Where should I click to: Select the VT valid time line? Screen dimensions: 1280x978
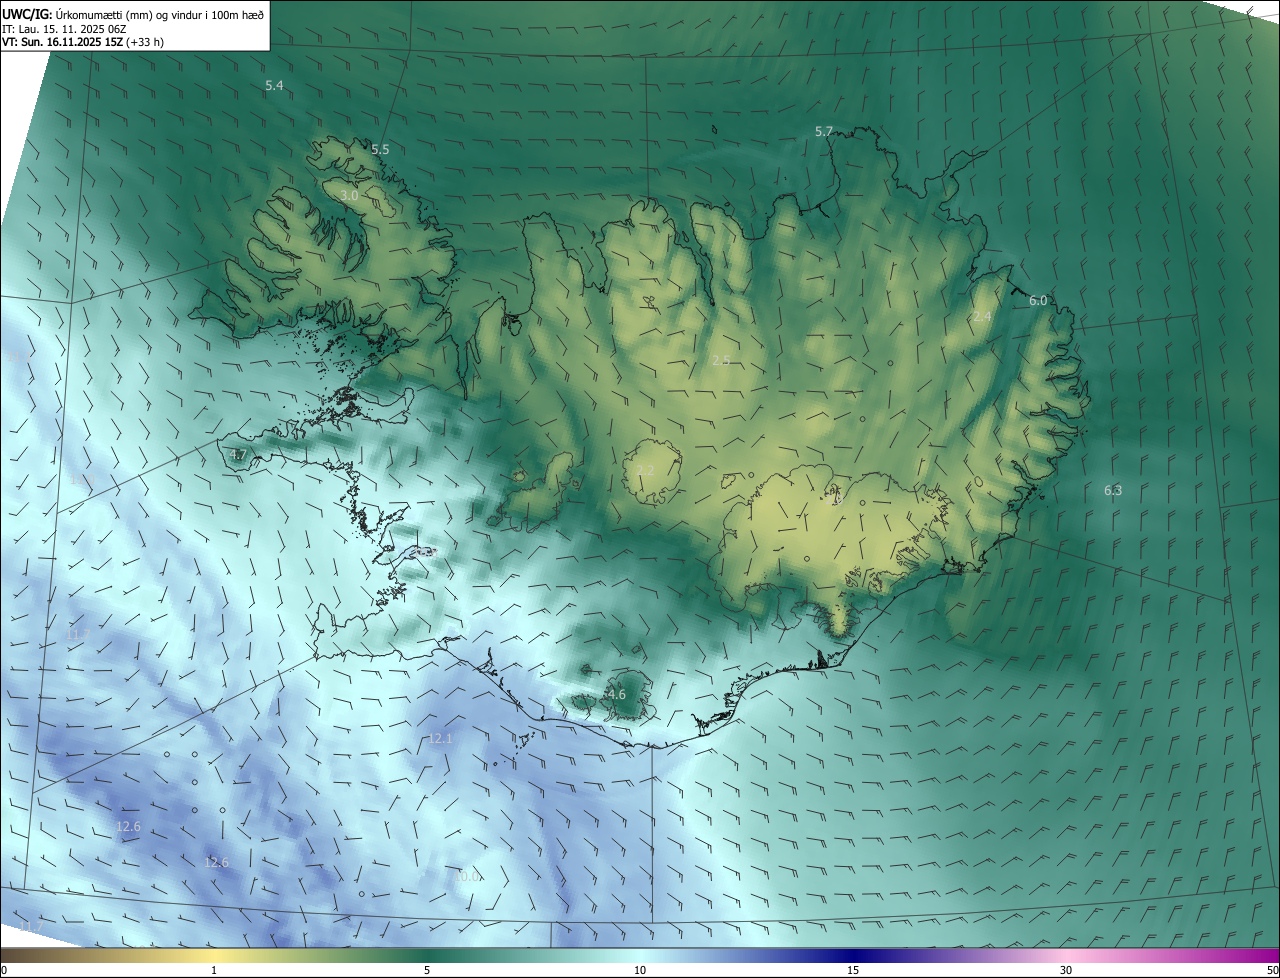tap(82, 42)
